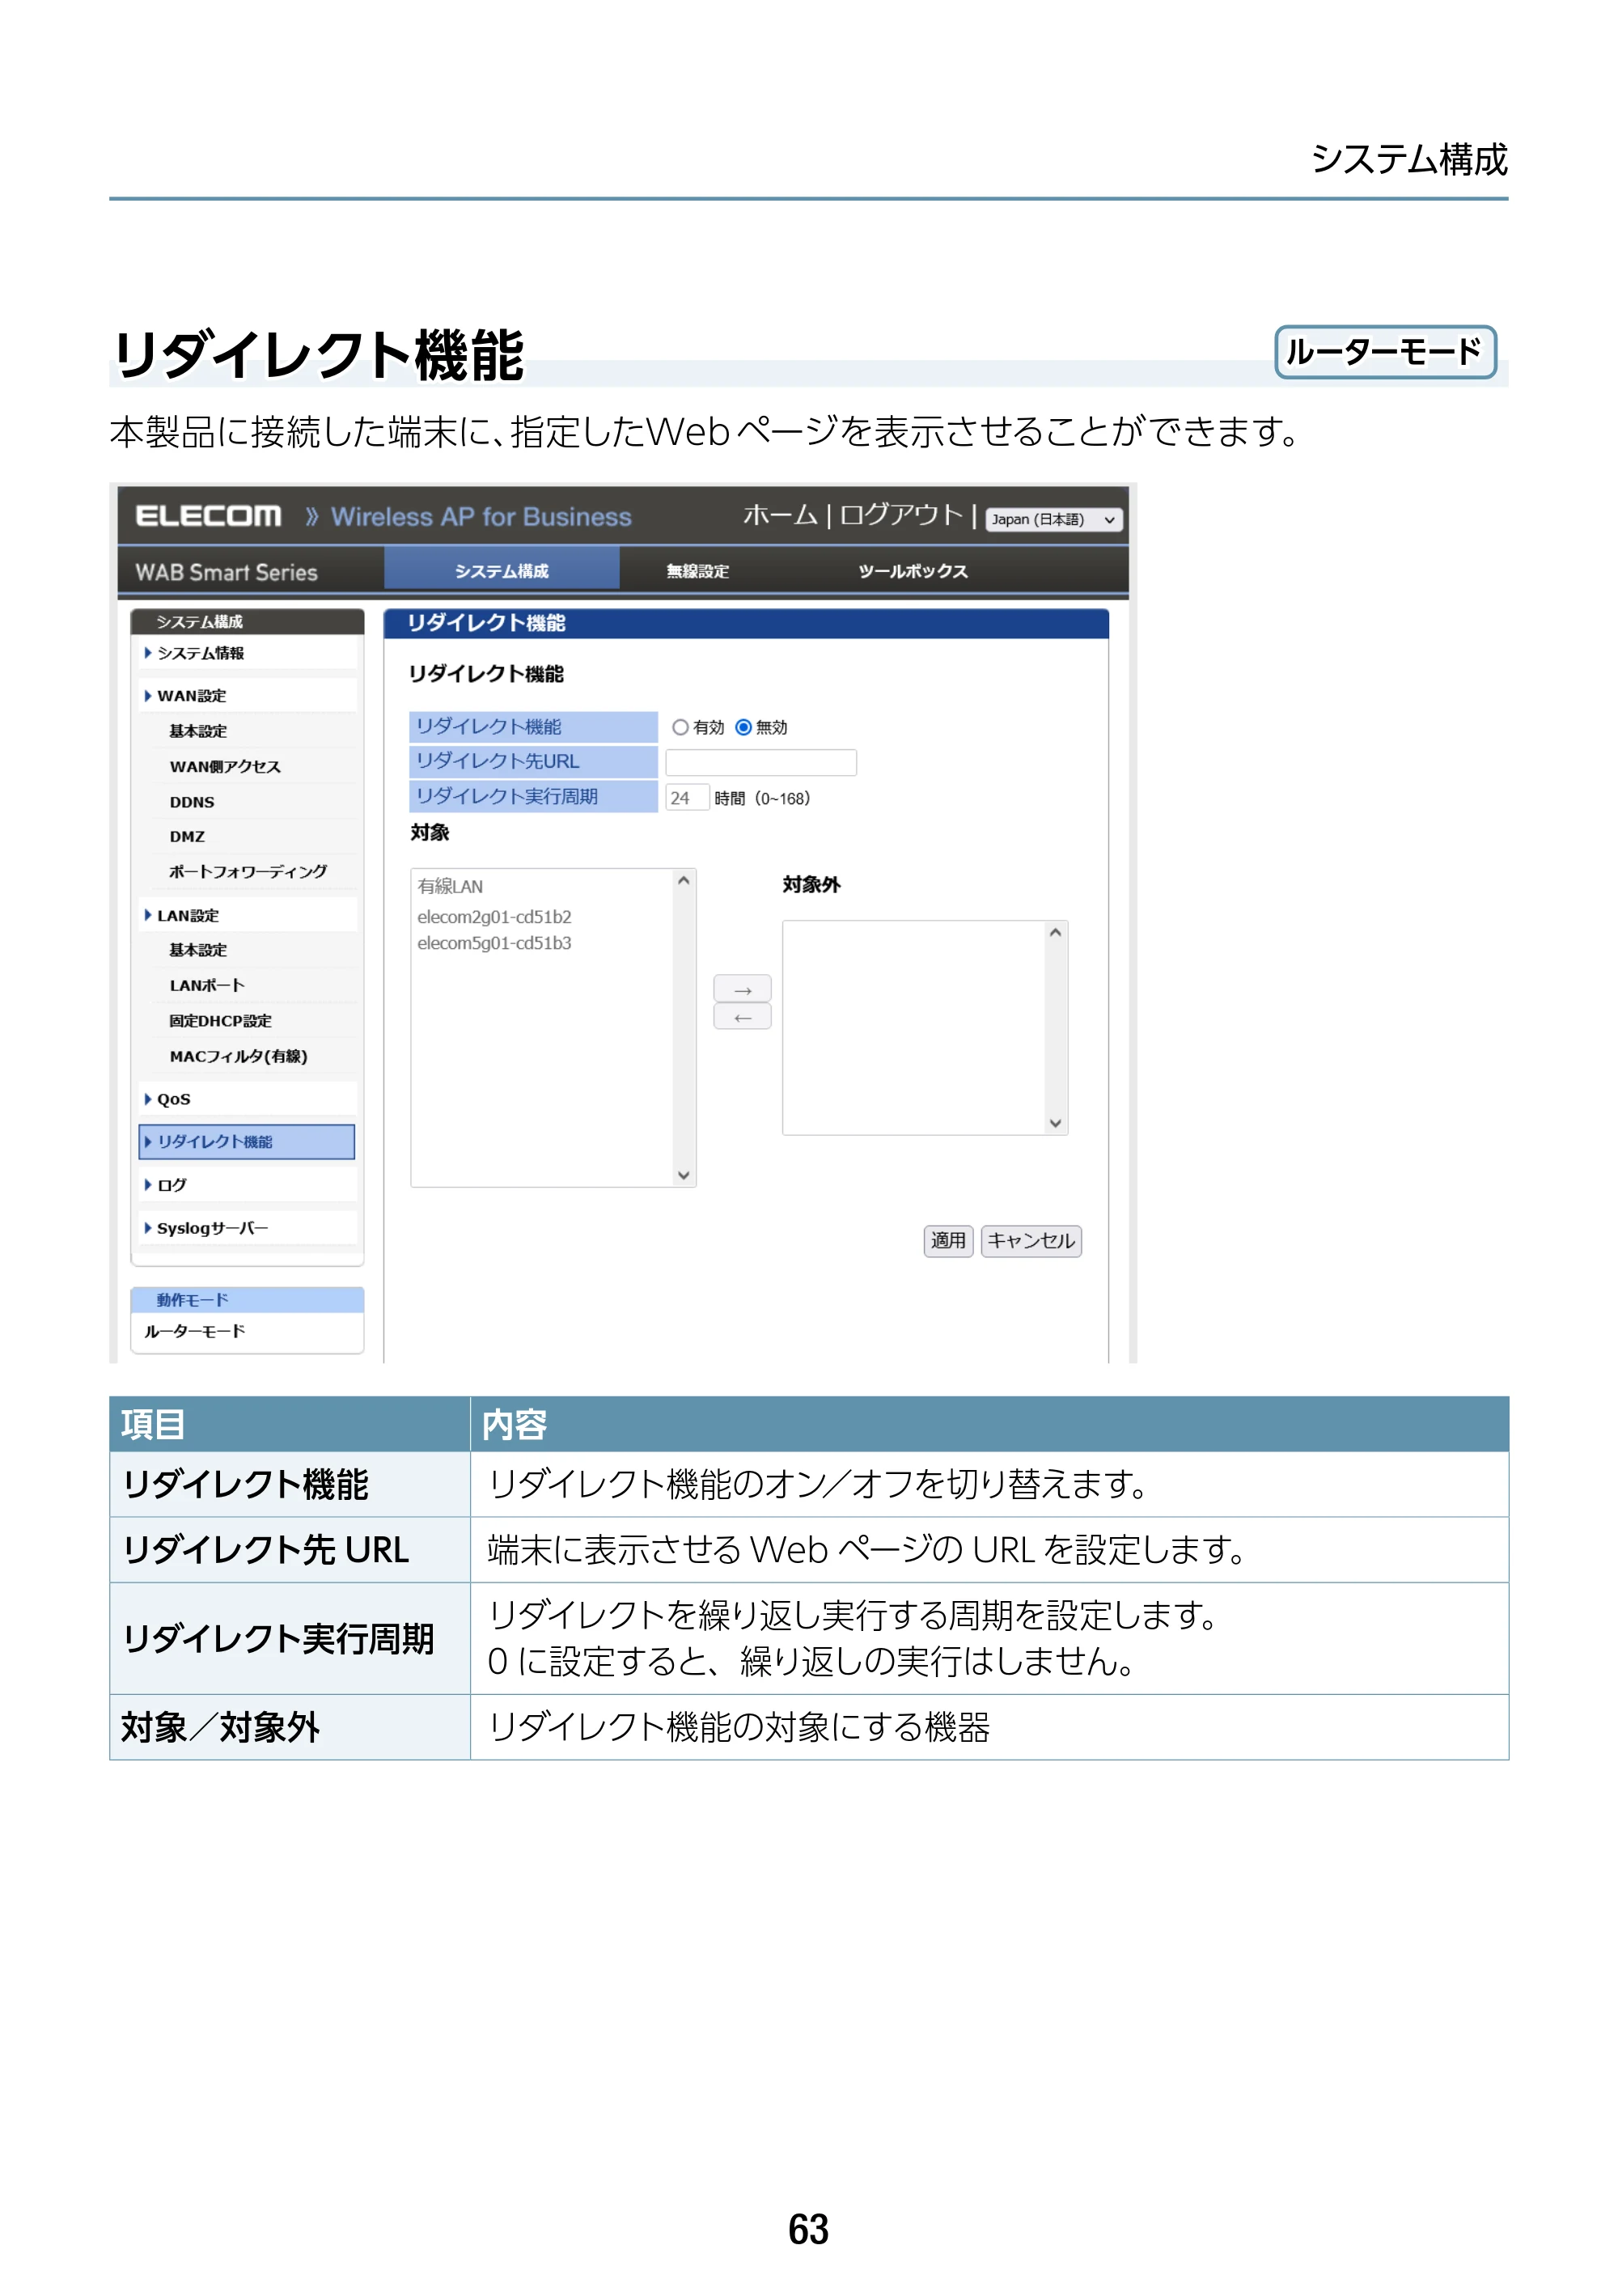Open the システム構成 tab

pos(502,571)
